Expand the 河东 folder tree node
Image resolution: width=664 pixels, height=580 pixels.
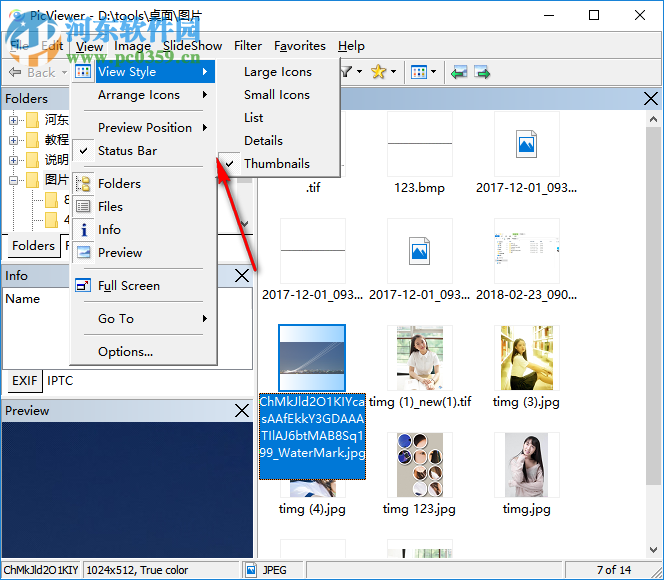[x=13, y=120]
